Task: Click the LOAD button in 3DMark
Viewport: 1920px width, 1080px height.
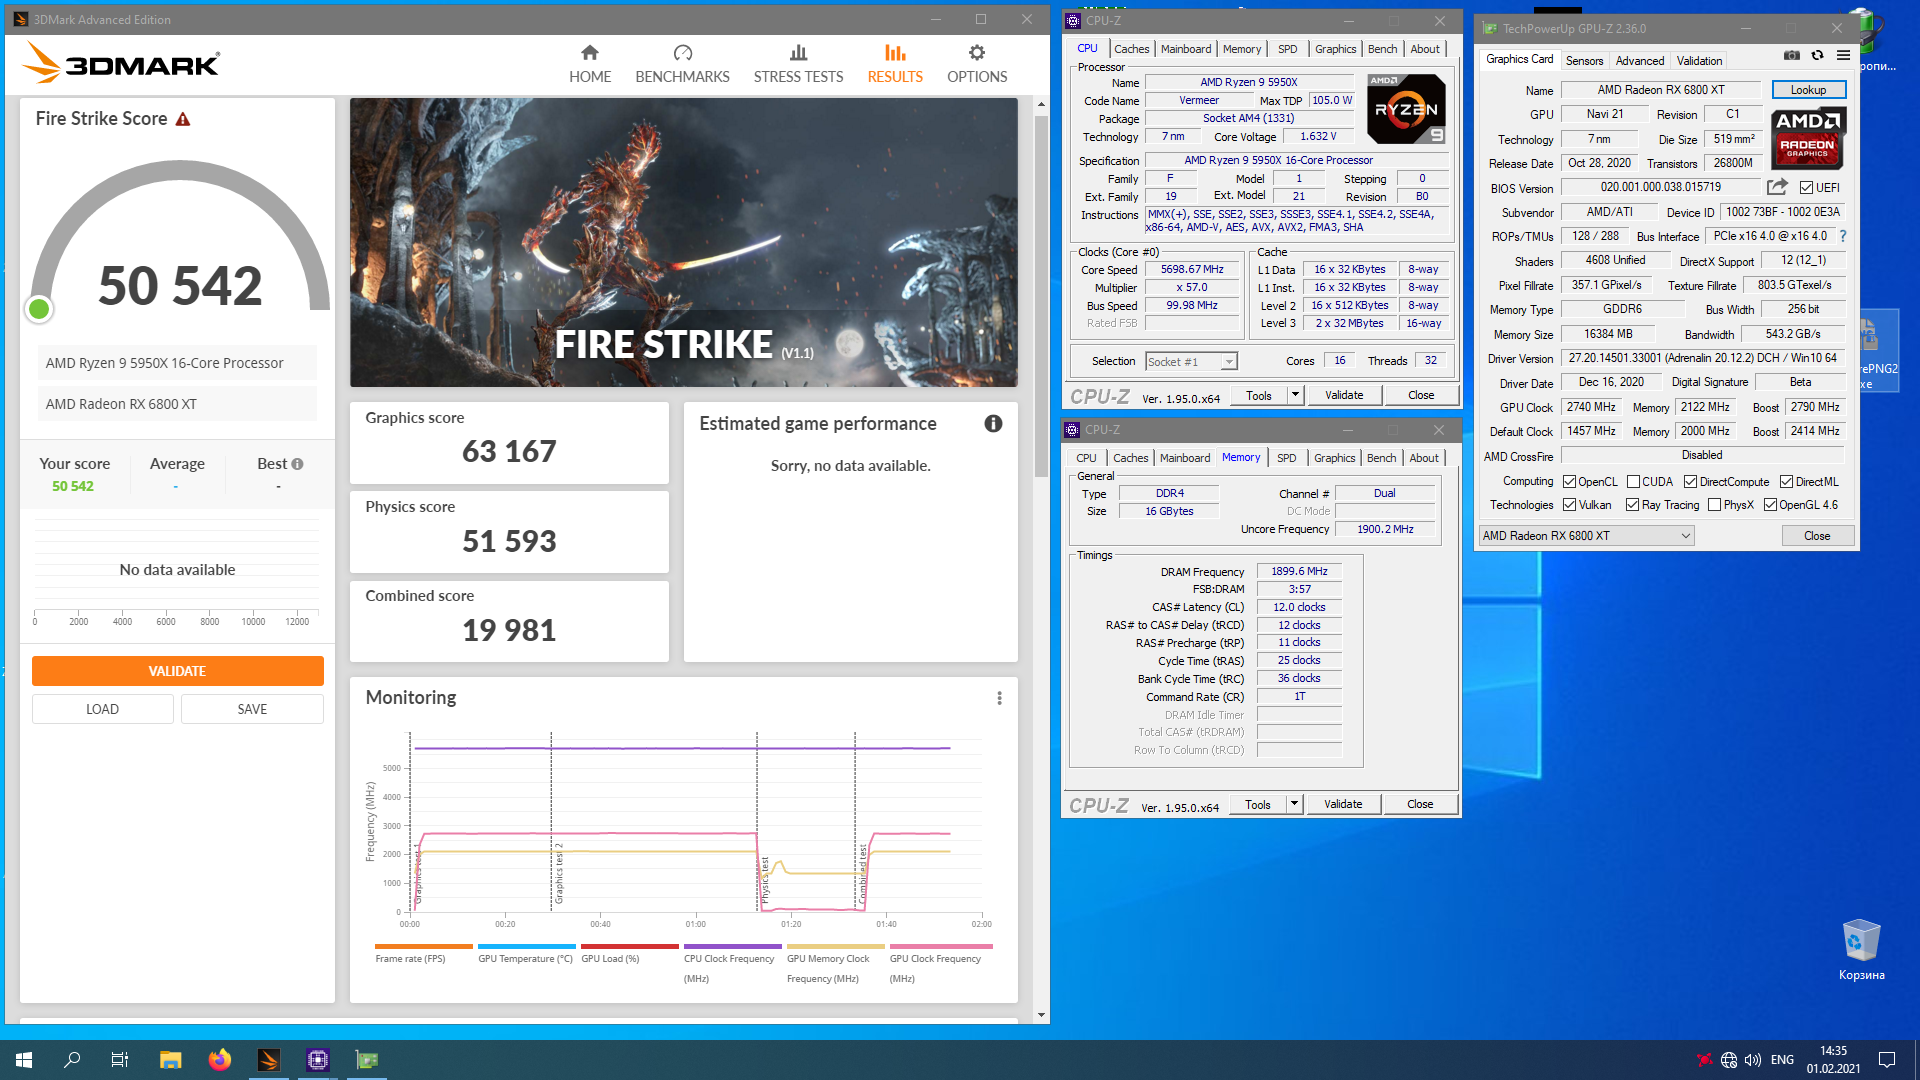Action: [x=102, y=709]
